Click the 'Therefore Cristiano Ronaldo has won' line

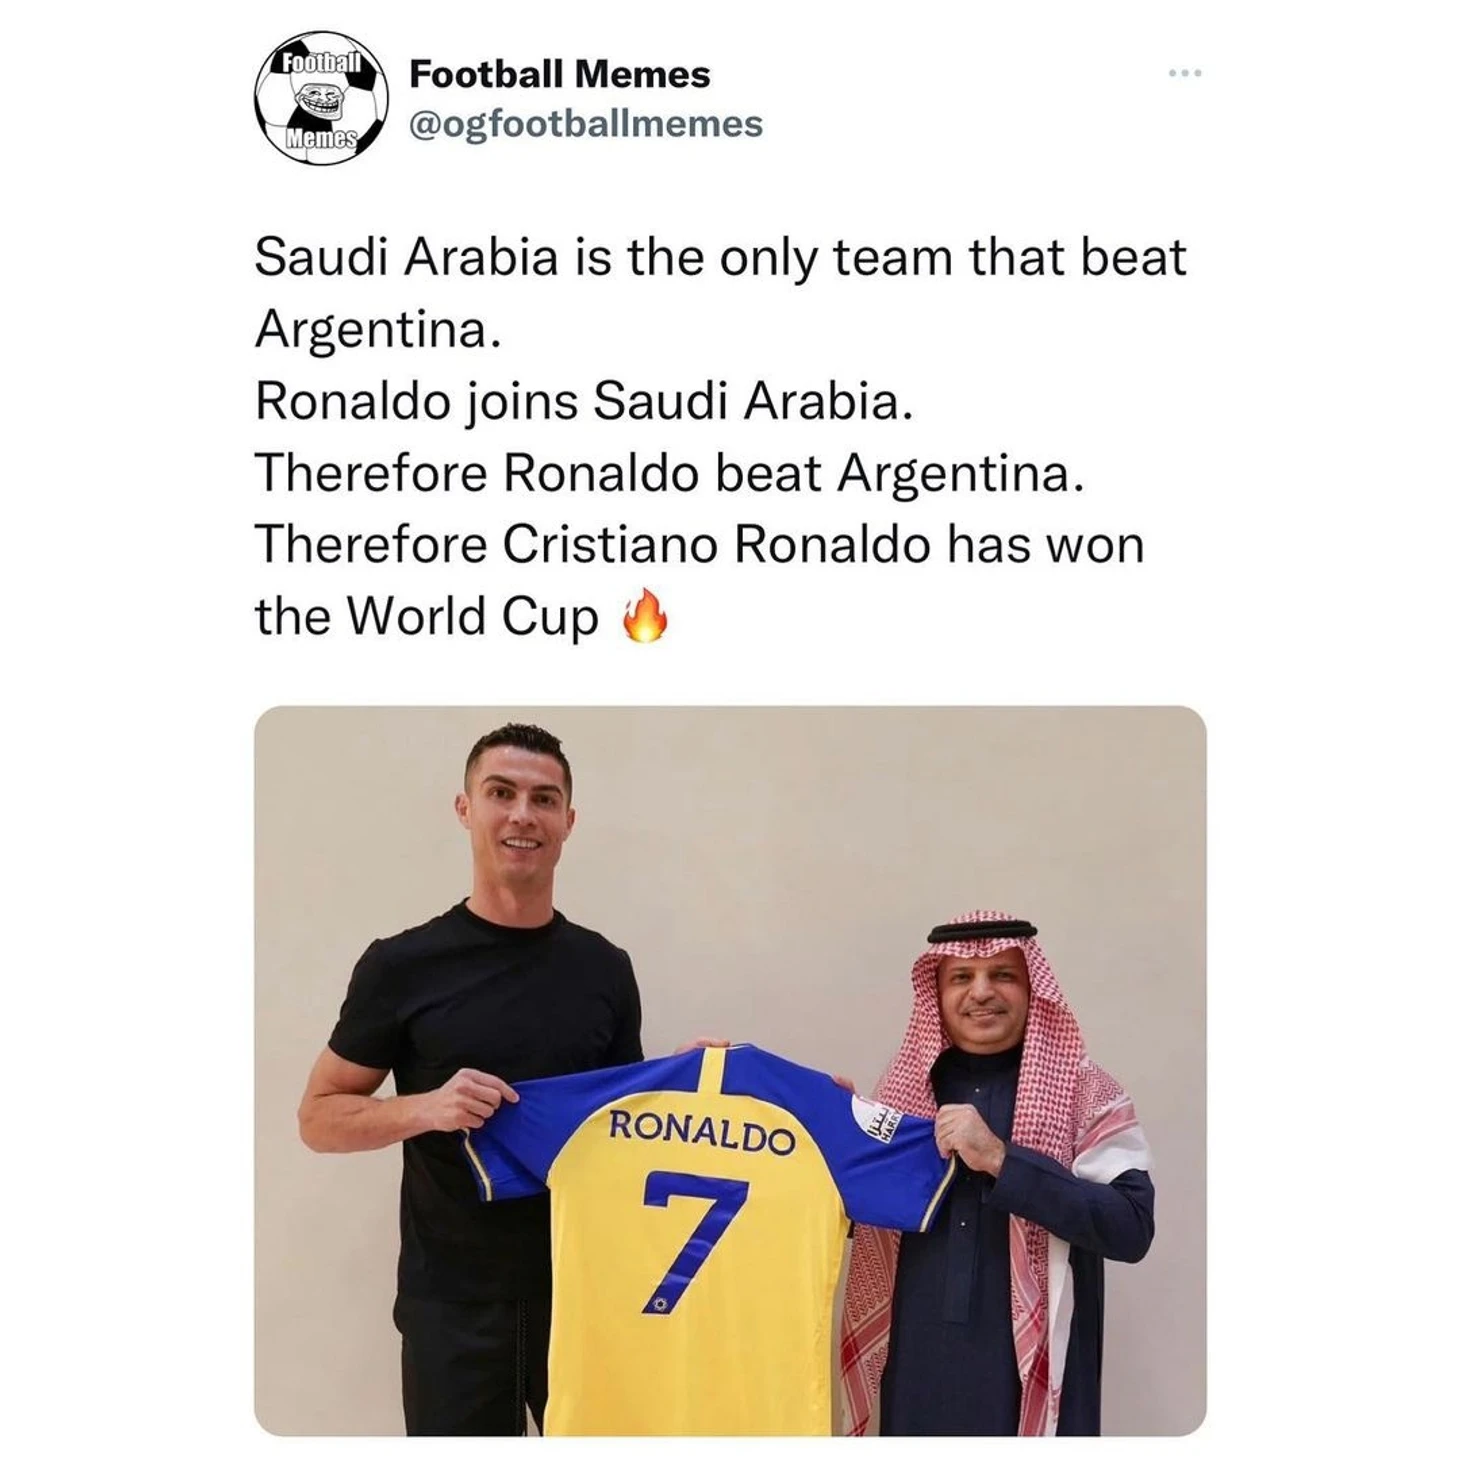click(699, 545)
